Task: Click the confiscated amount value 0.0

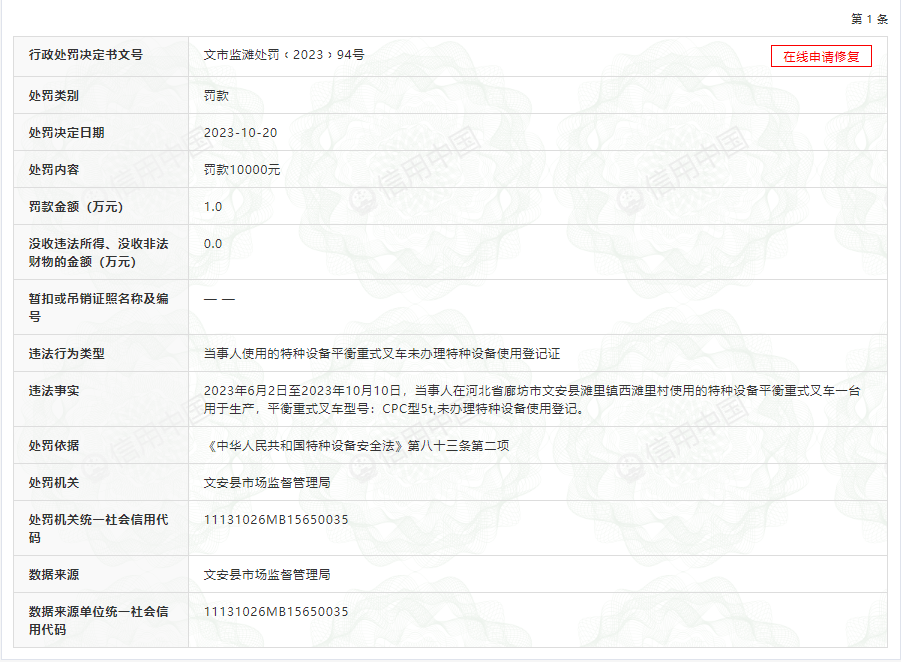Action: pyautogui.click(x=213, y=243)
